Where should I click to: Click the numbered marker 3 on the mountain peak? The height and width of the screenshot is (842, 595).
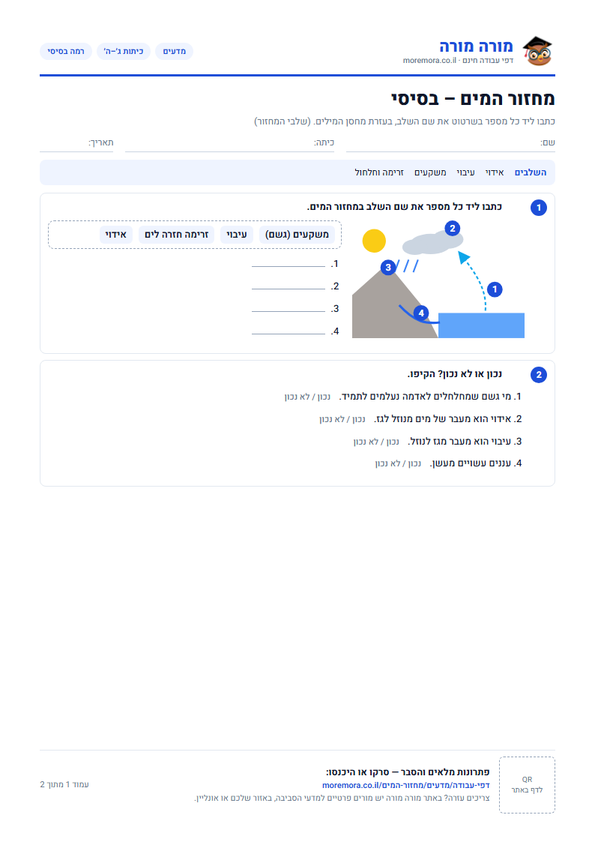point(388,267)
